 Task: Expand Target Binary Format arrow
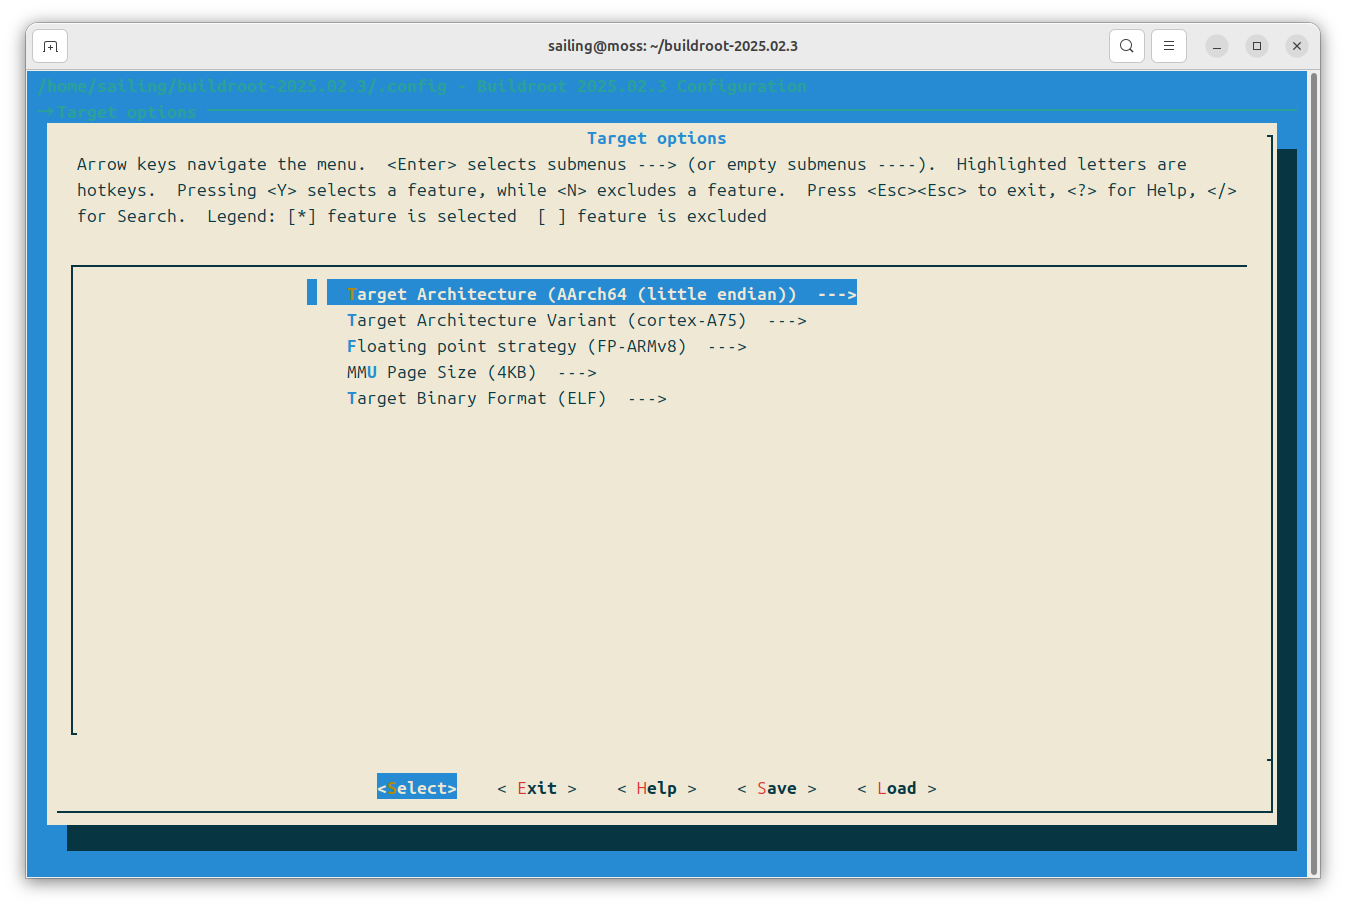[647, 398]
